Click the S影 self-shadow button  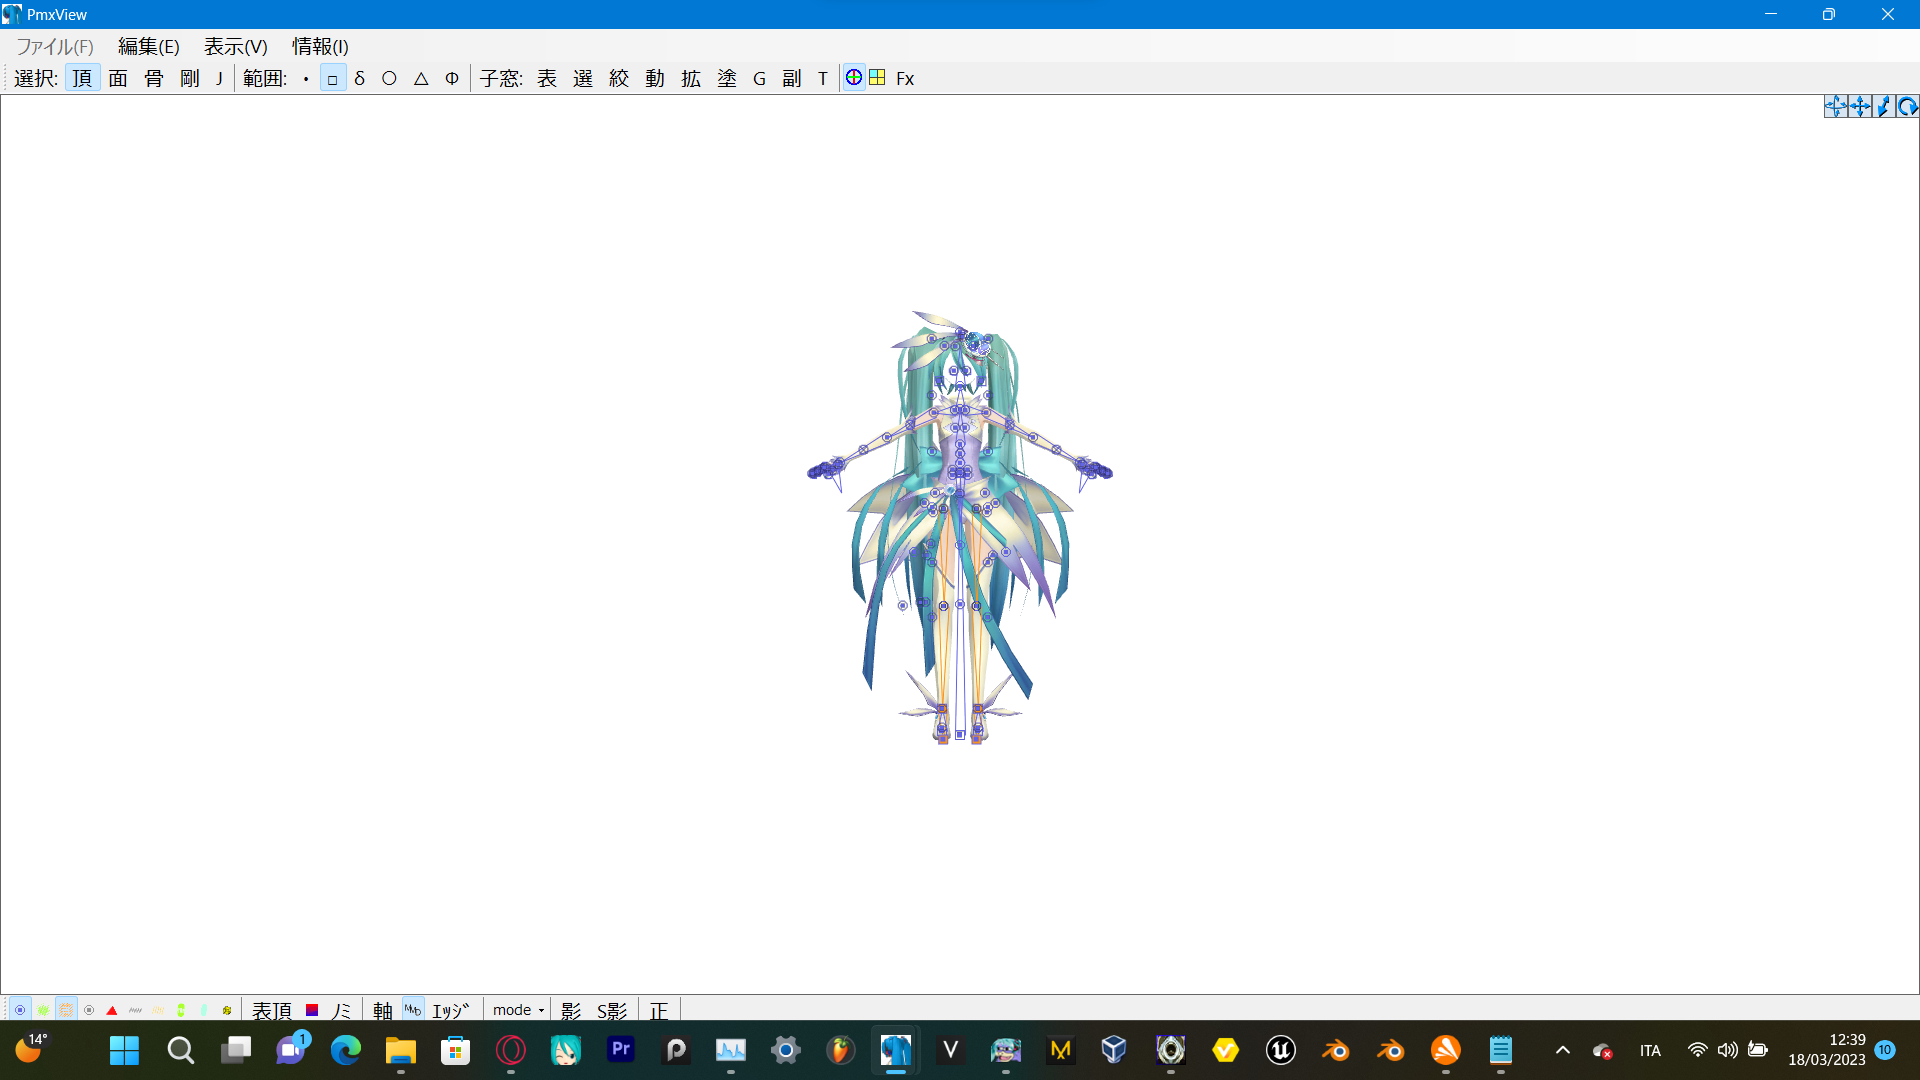point(612,1010)
